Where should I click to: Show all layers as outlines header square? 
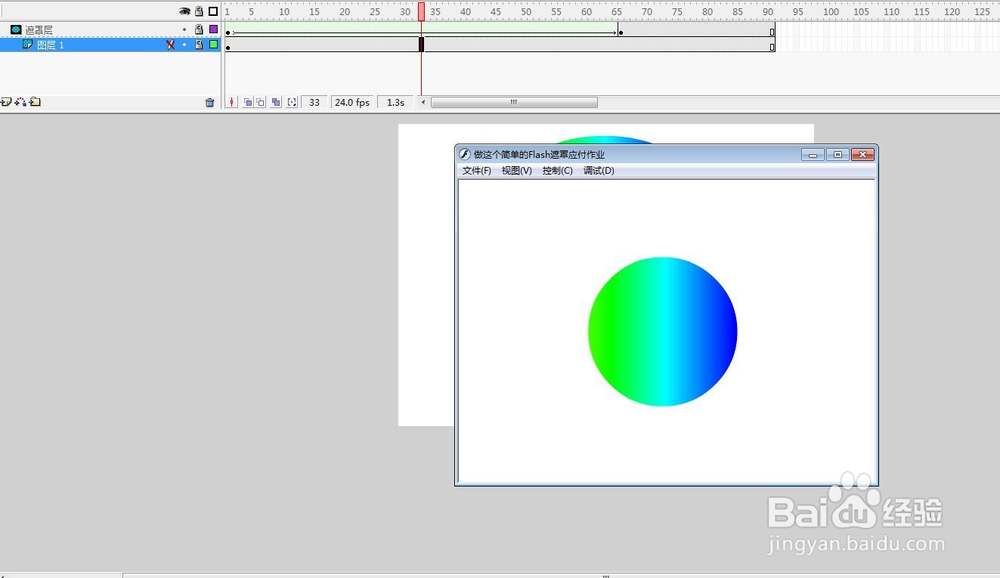(213, 11)
